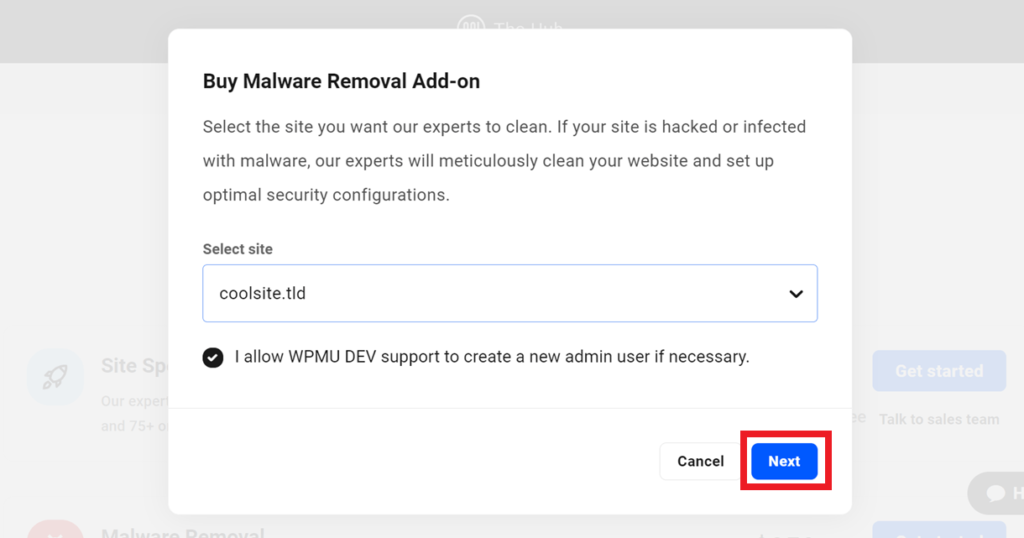Click the Site Speed service heading text

135,366
